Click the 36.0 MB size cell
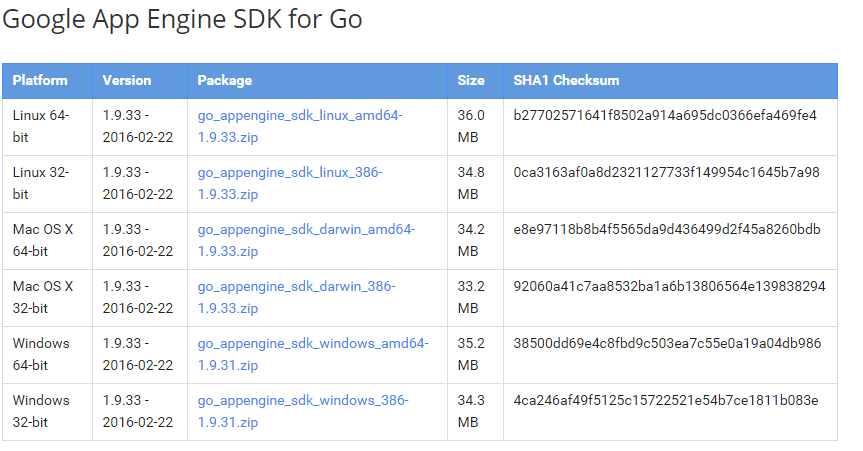863x451 pixels. click(471, 126)
